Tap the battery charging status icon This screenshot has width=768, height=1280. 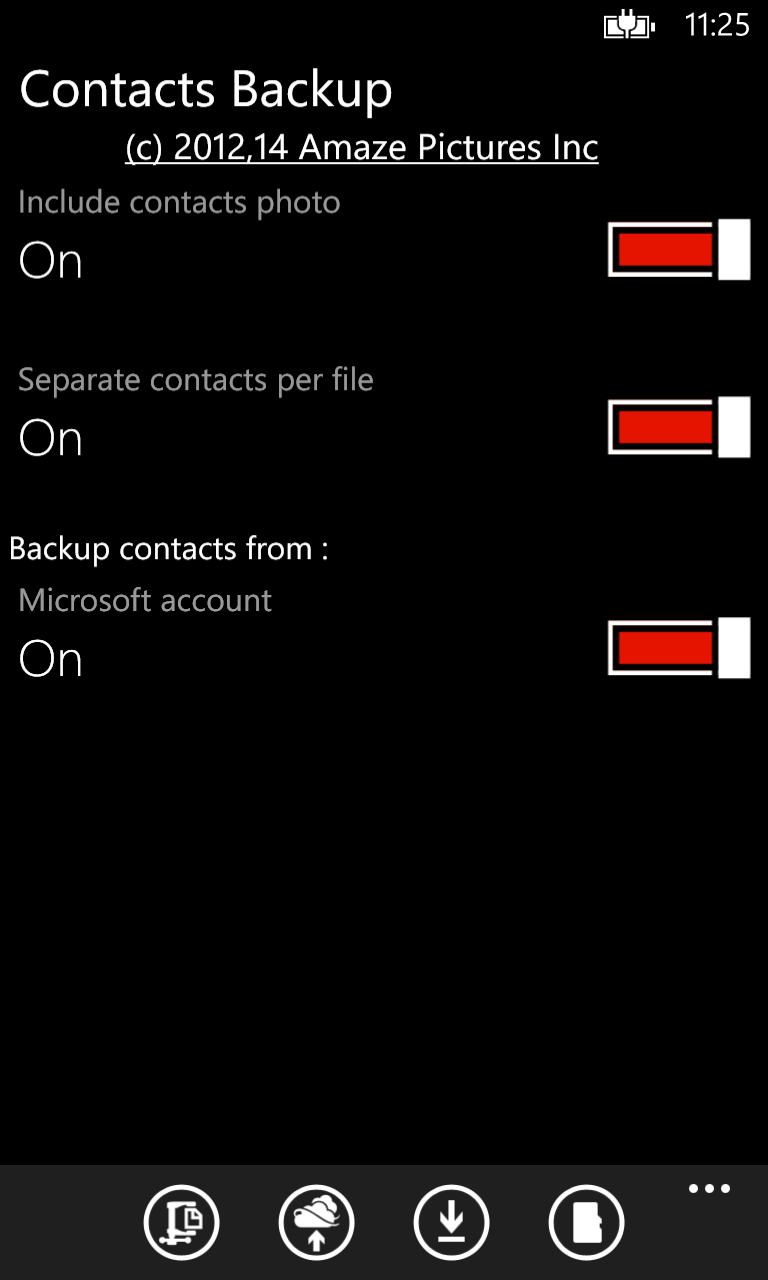tap(629, 25)
